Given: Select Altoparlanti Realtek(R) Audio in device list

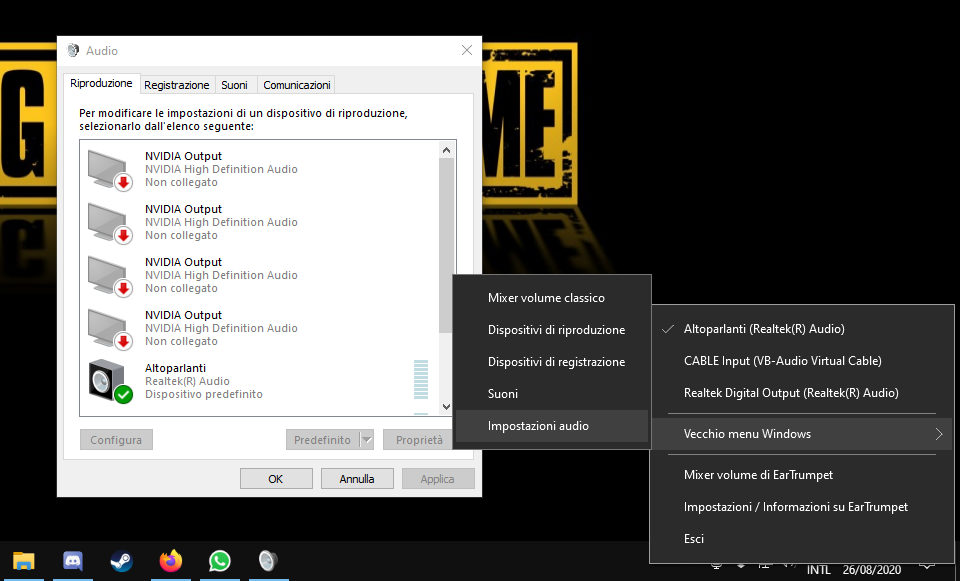Looking at the screenshot, I should click(259, 381).
